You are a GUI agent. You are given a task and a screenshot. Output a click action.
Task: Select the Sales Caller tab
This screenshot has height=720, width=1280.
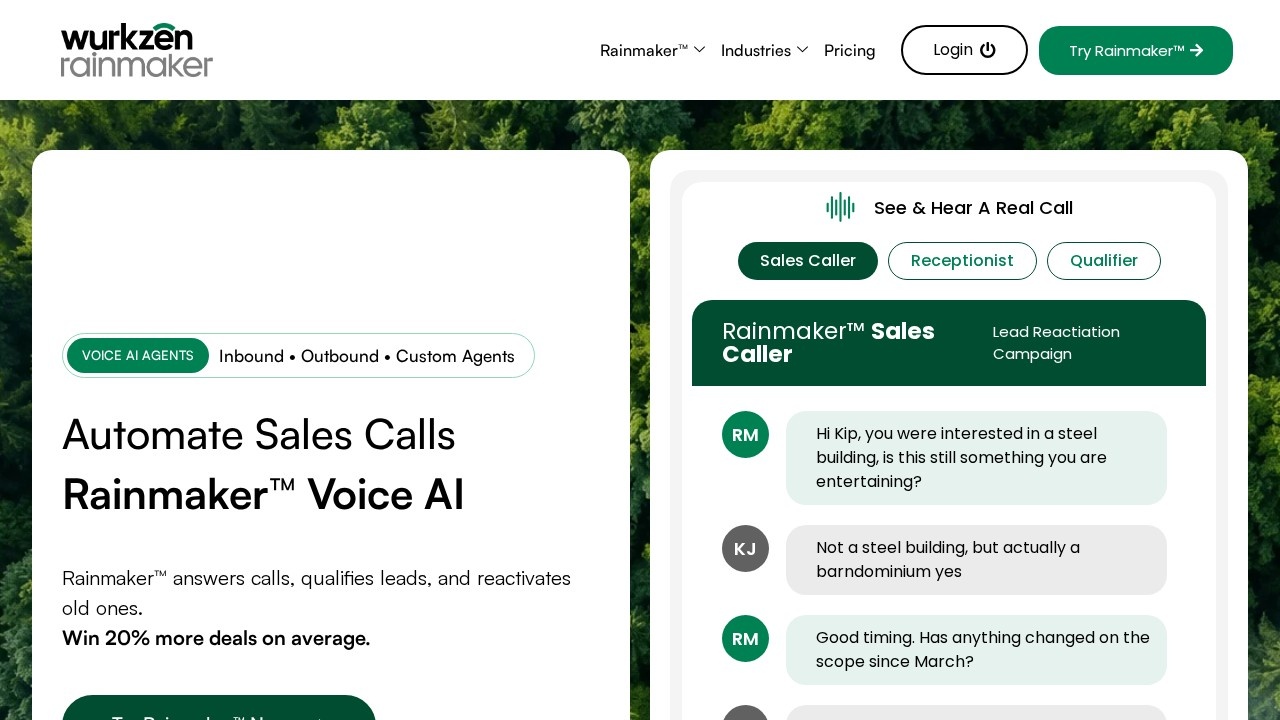coord(808,261)
